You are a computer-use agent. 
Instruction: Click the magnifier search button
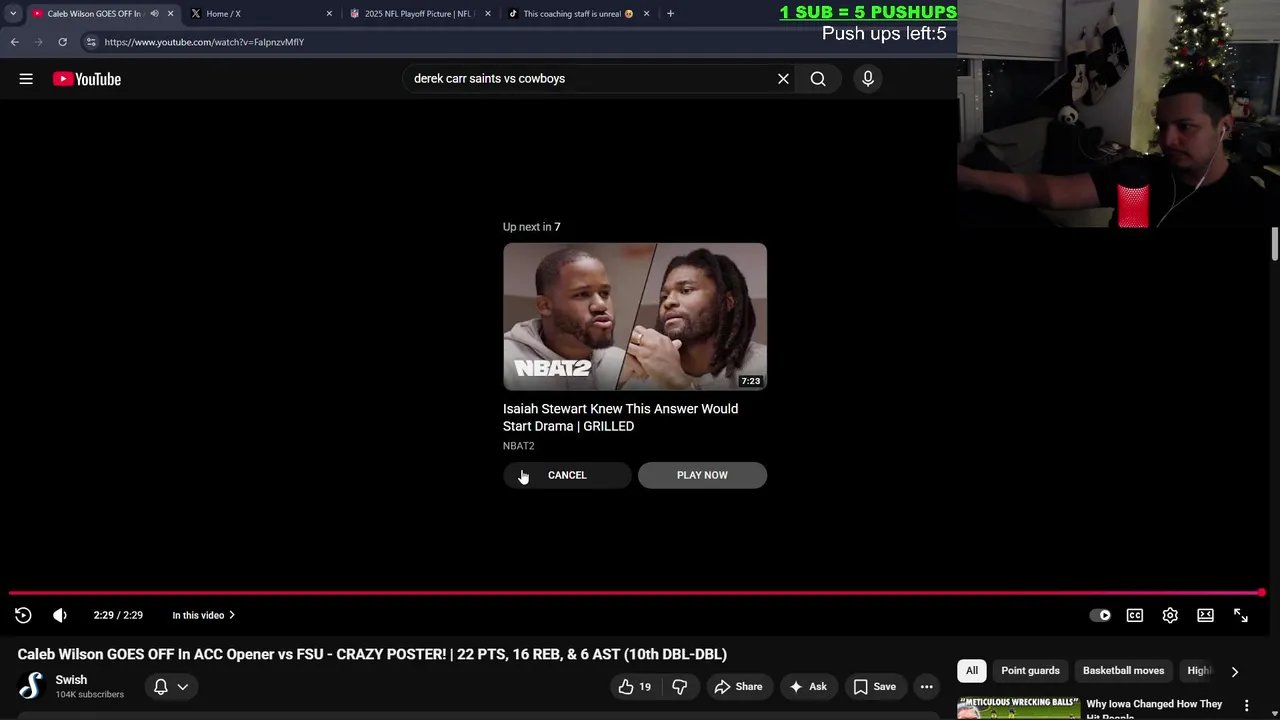point(818,79)
